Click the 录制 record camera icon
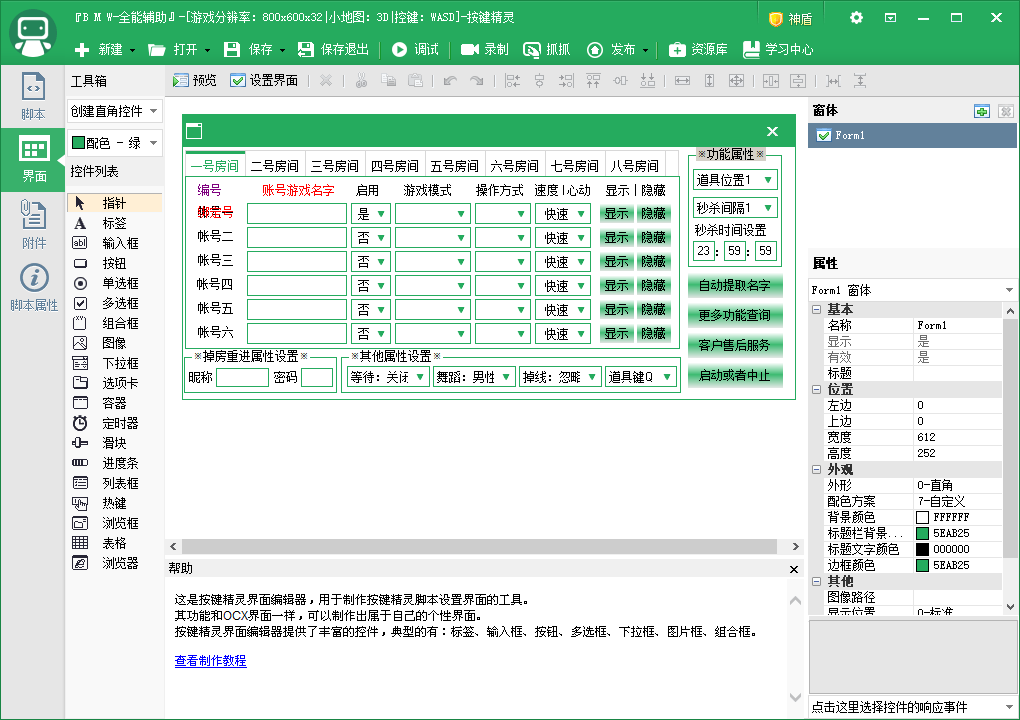 coord(470,49)
